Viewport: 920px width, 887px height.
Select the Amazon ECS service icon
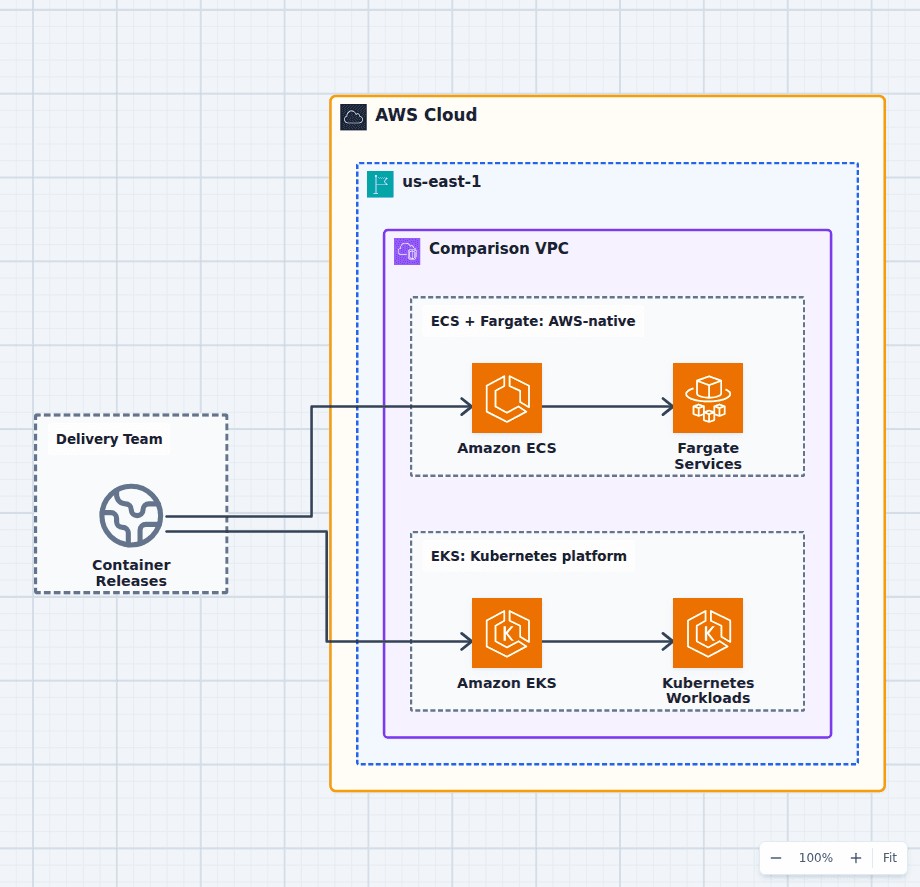(507, 398)
